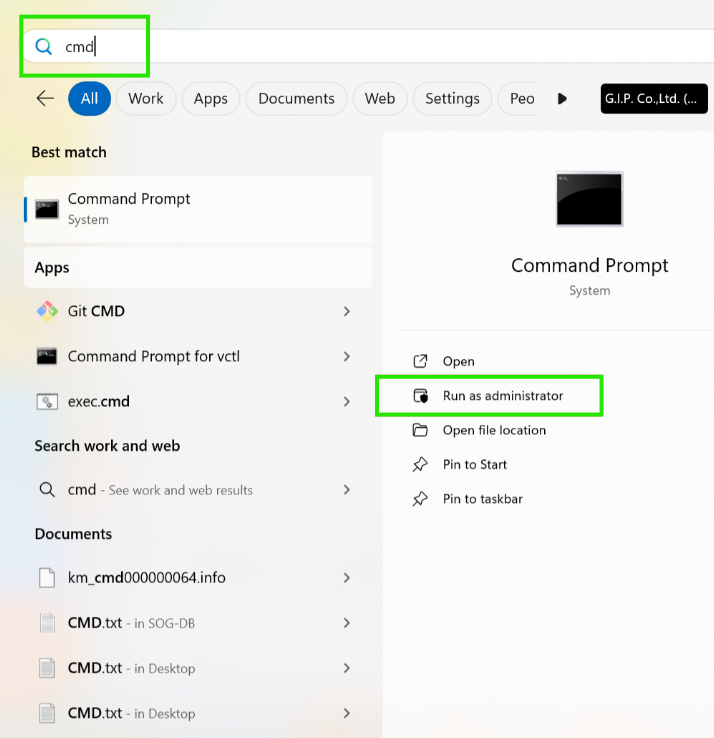Image resolution: width=714 pixels, height=738 pixels.
Task: Click the Open file location folder icon
Action: tap(420, 430)
